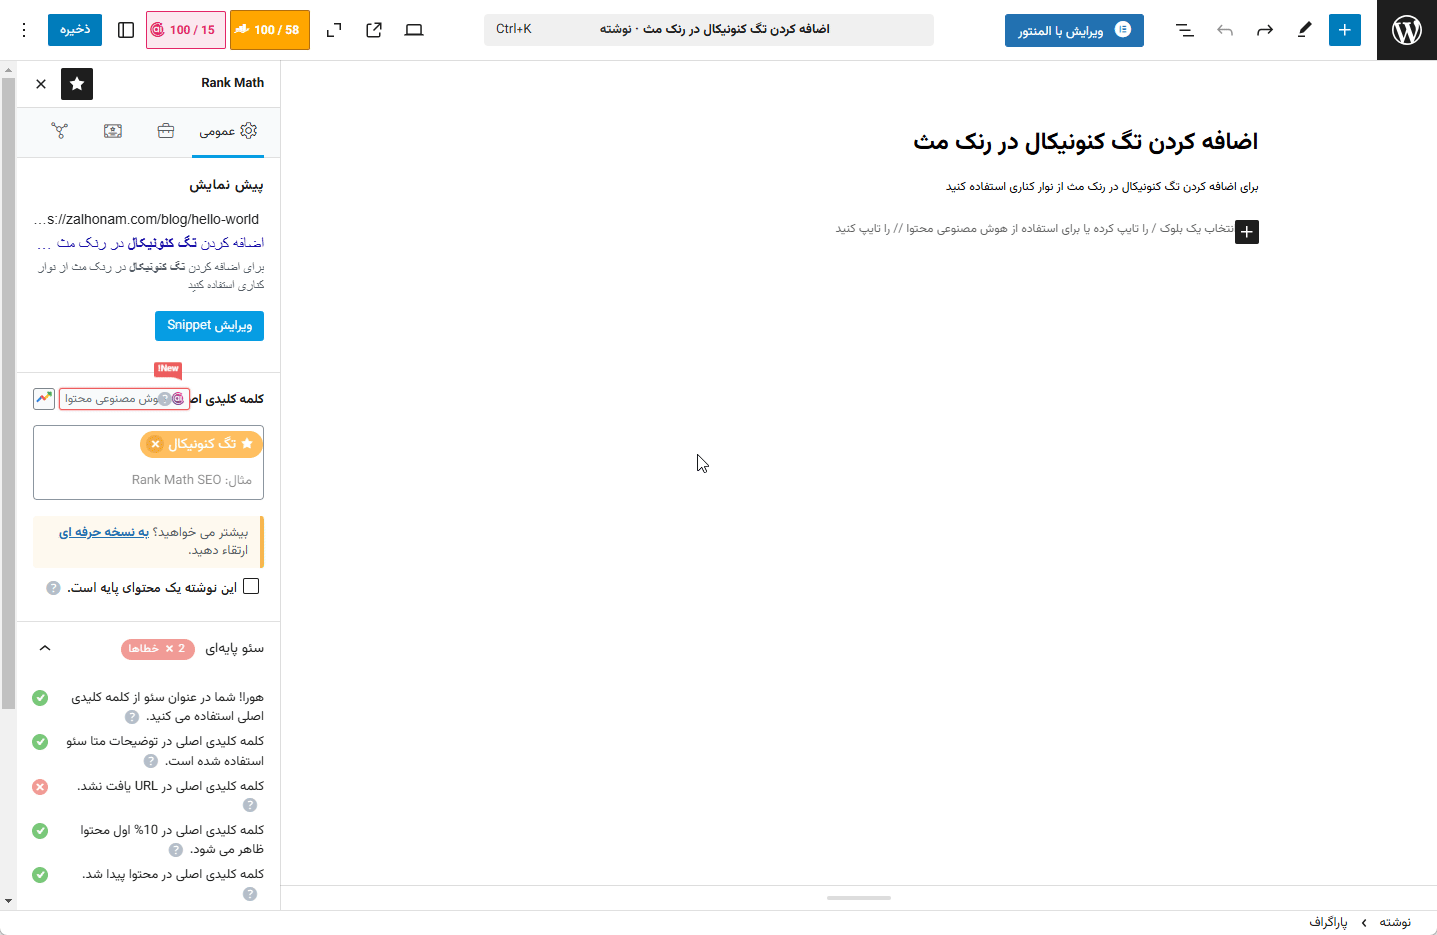
Task: Click the ویرایش Snippet button
Action: (209, 326)
